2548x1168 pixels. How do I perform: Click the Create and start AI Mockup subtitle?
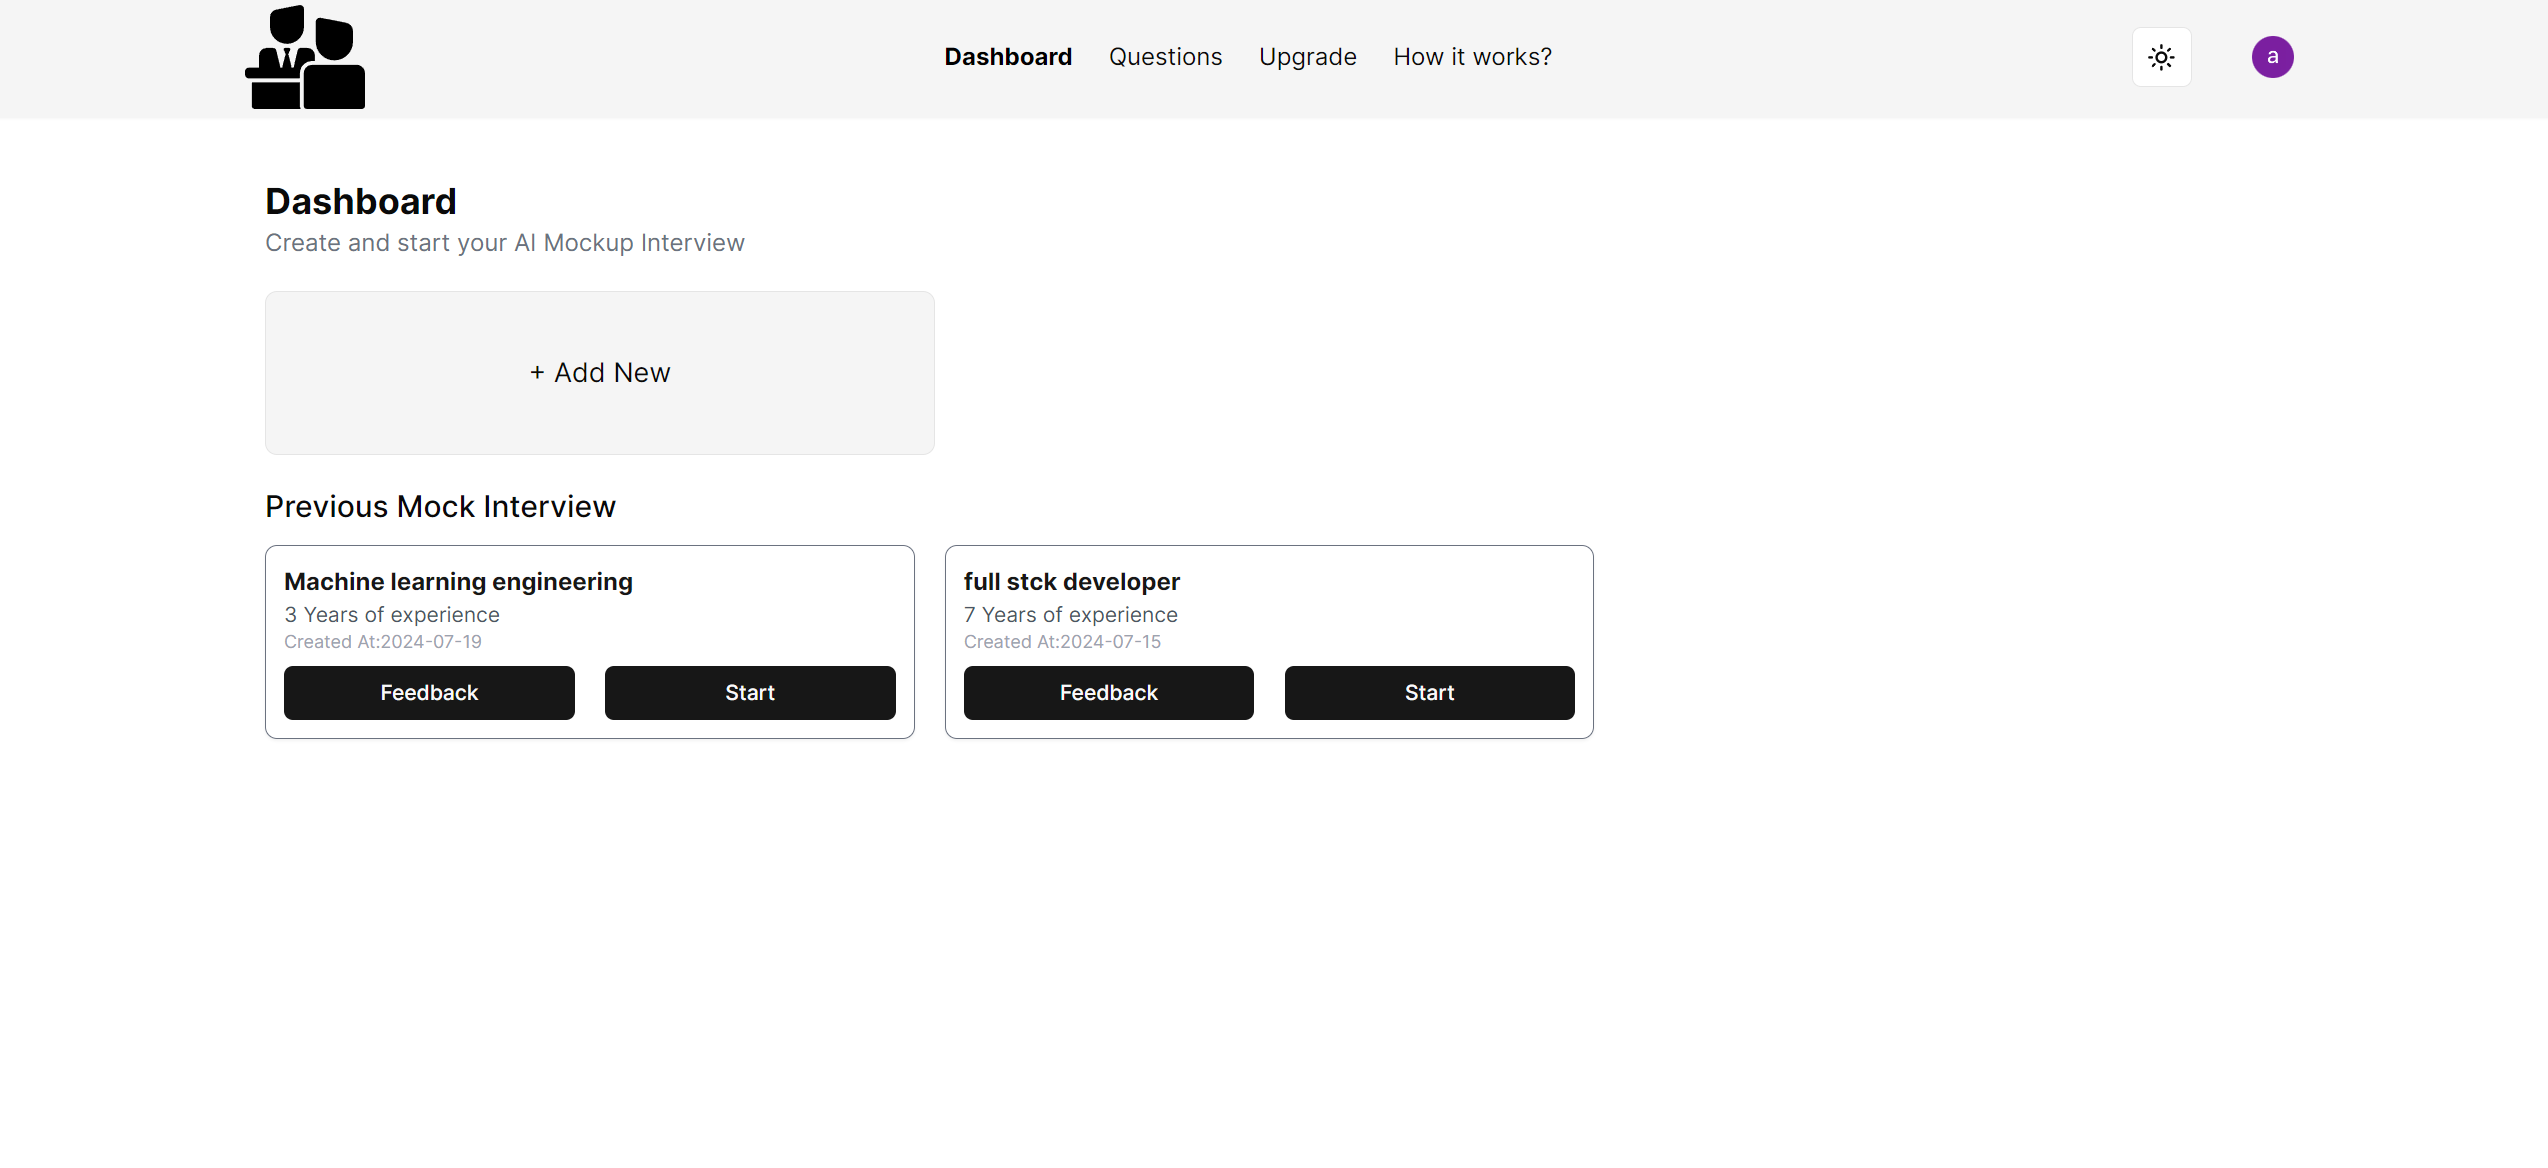[x=504, y=243]
